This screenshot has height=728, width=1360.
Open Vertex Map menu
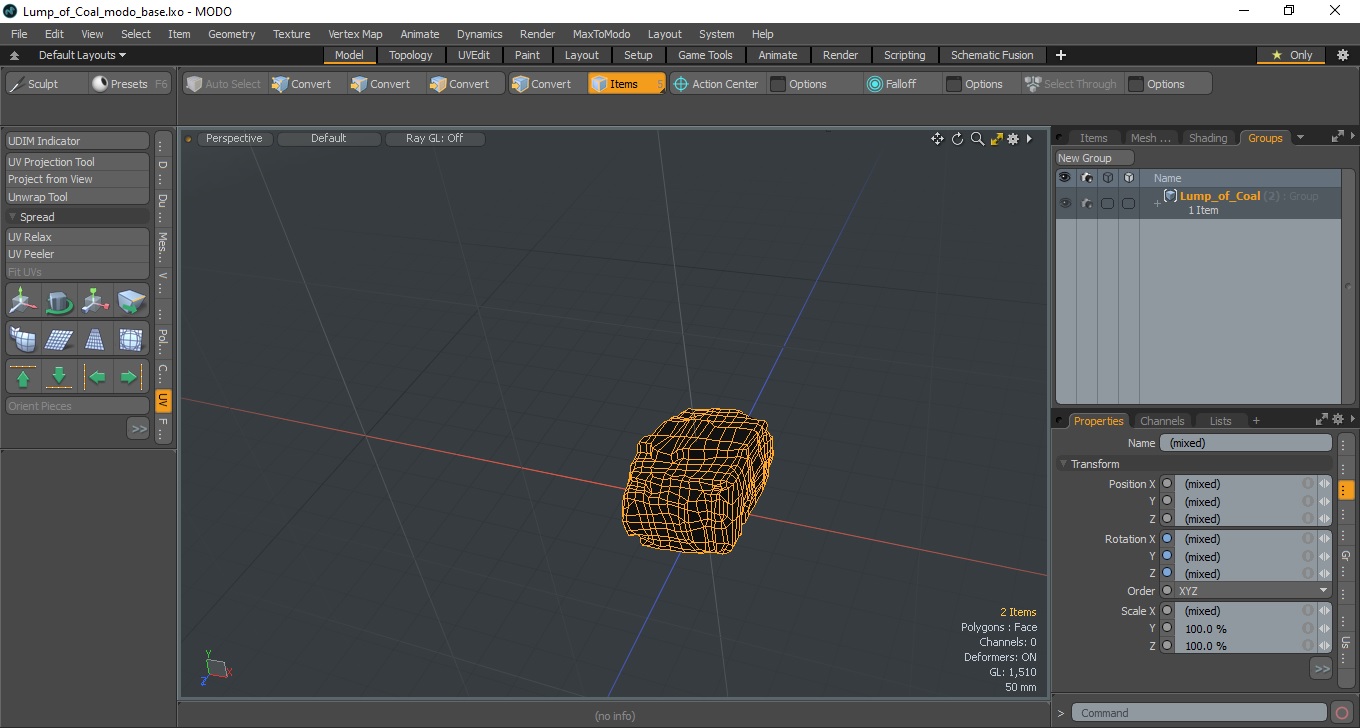(355, 34)
